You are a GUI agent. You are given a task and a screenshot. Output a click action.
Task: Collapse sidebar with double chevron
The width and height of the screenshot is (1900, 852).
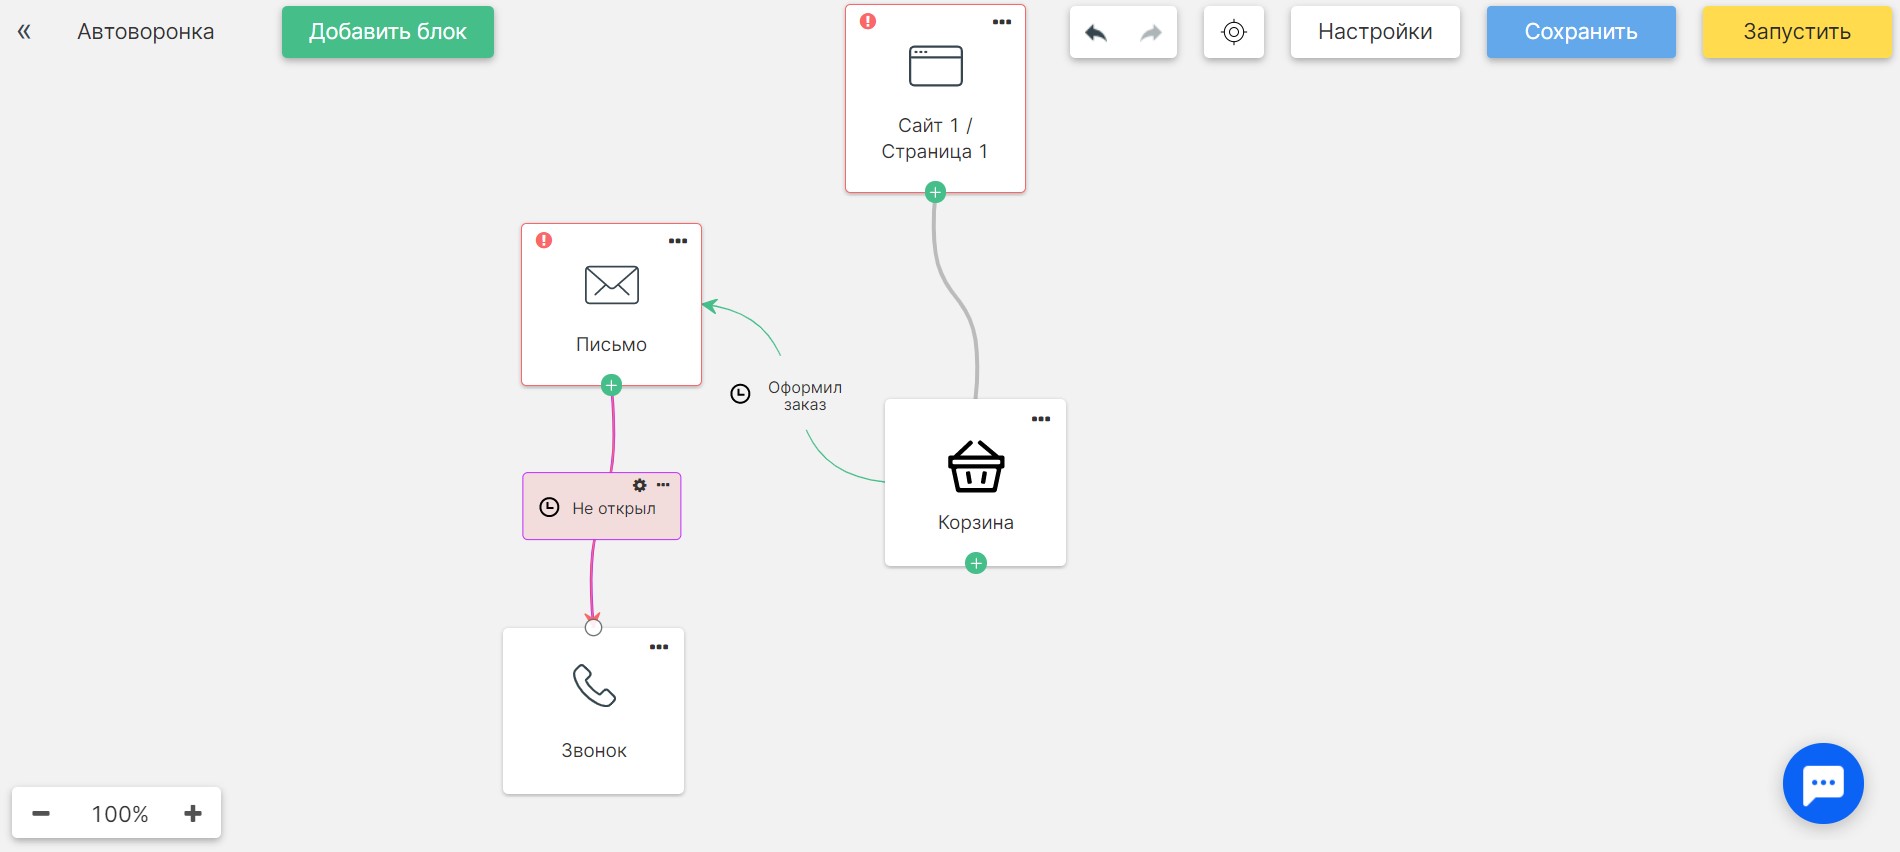[x=24, y=32]
